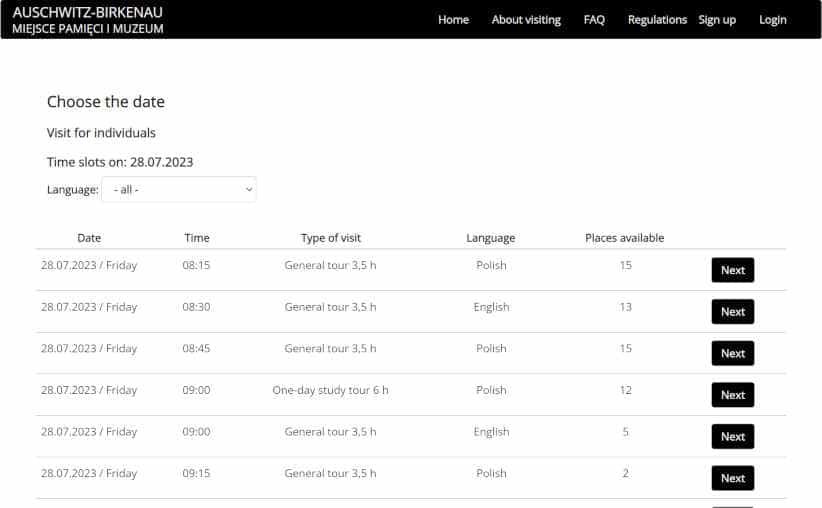View the Regulations page

point(657,20)
